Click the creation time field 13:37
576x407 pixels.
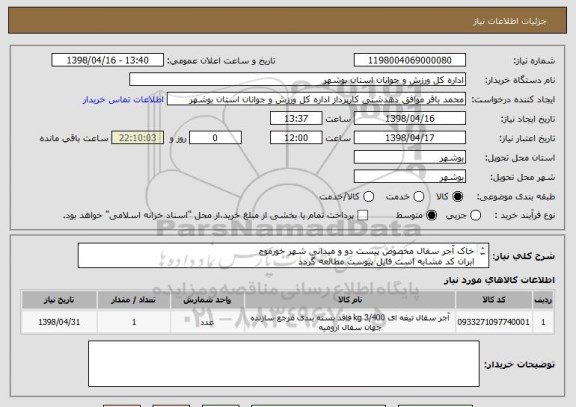pos(296,119)
